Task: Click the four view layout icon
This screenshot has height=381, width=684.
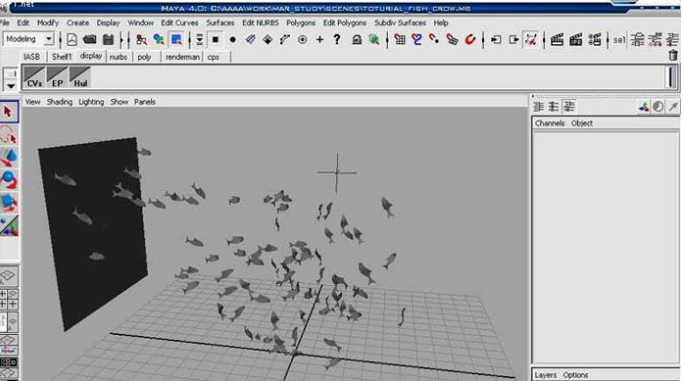Action: pyautogui.click(x=9, y=299)
